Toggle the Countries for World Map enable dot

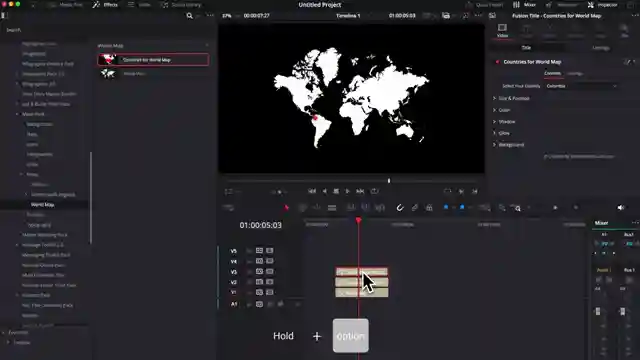[497, 62]
